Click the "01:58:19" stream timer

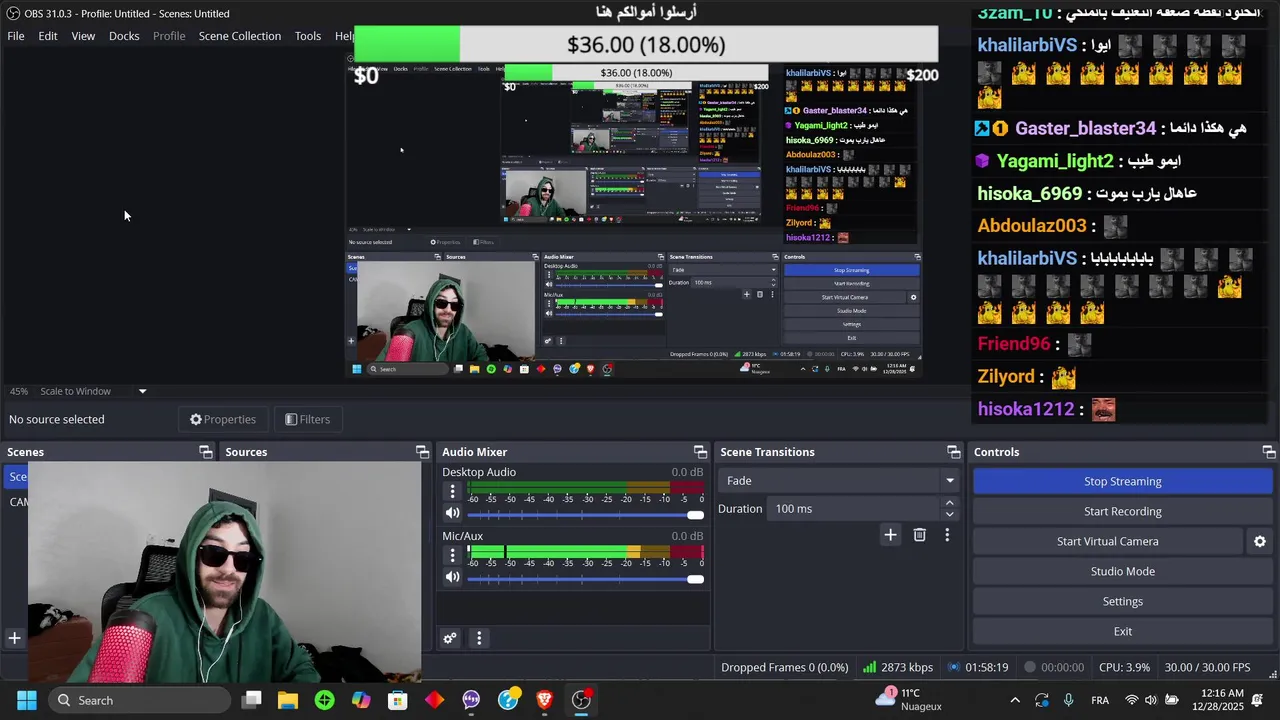(986, 667)
